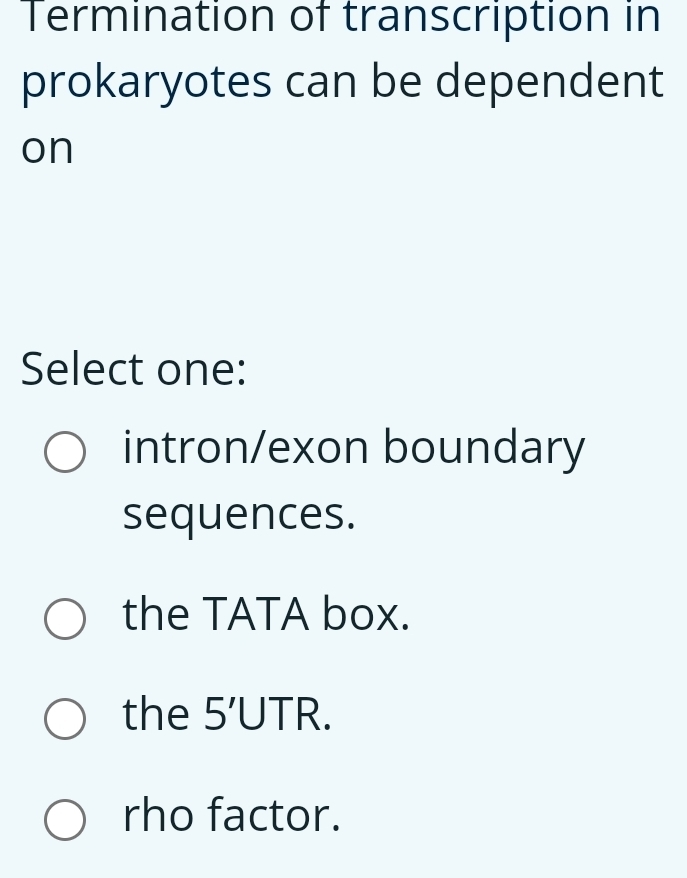Click the Select one label
The image size is (687, 878).
pyautogui.click(x=133, y=368)
